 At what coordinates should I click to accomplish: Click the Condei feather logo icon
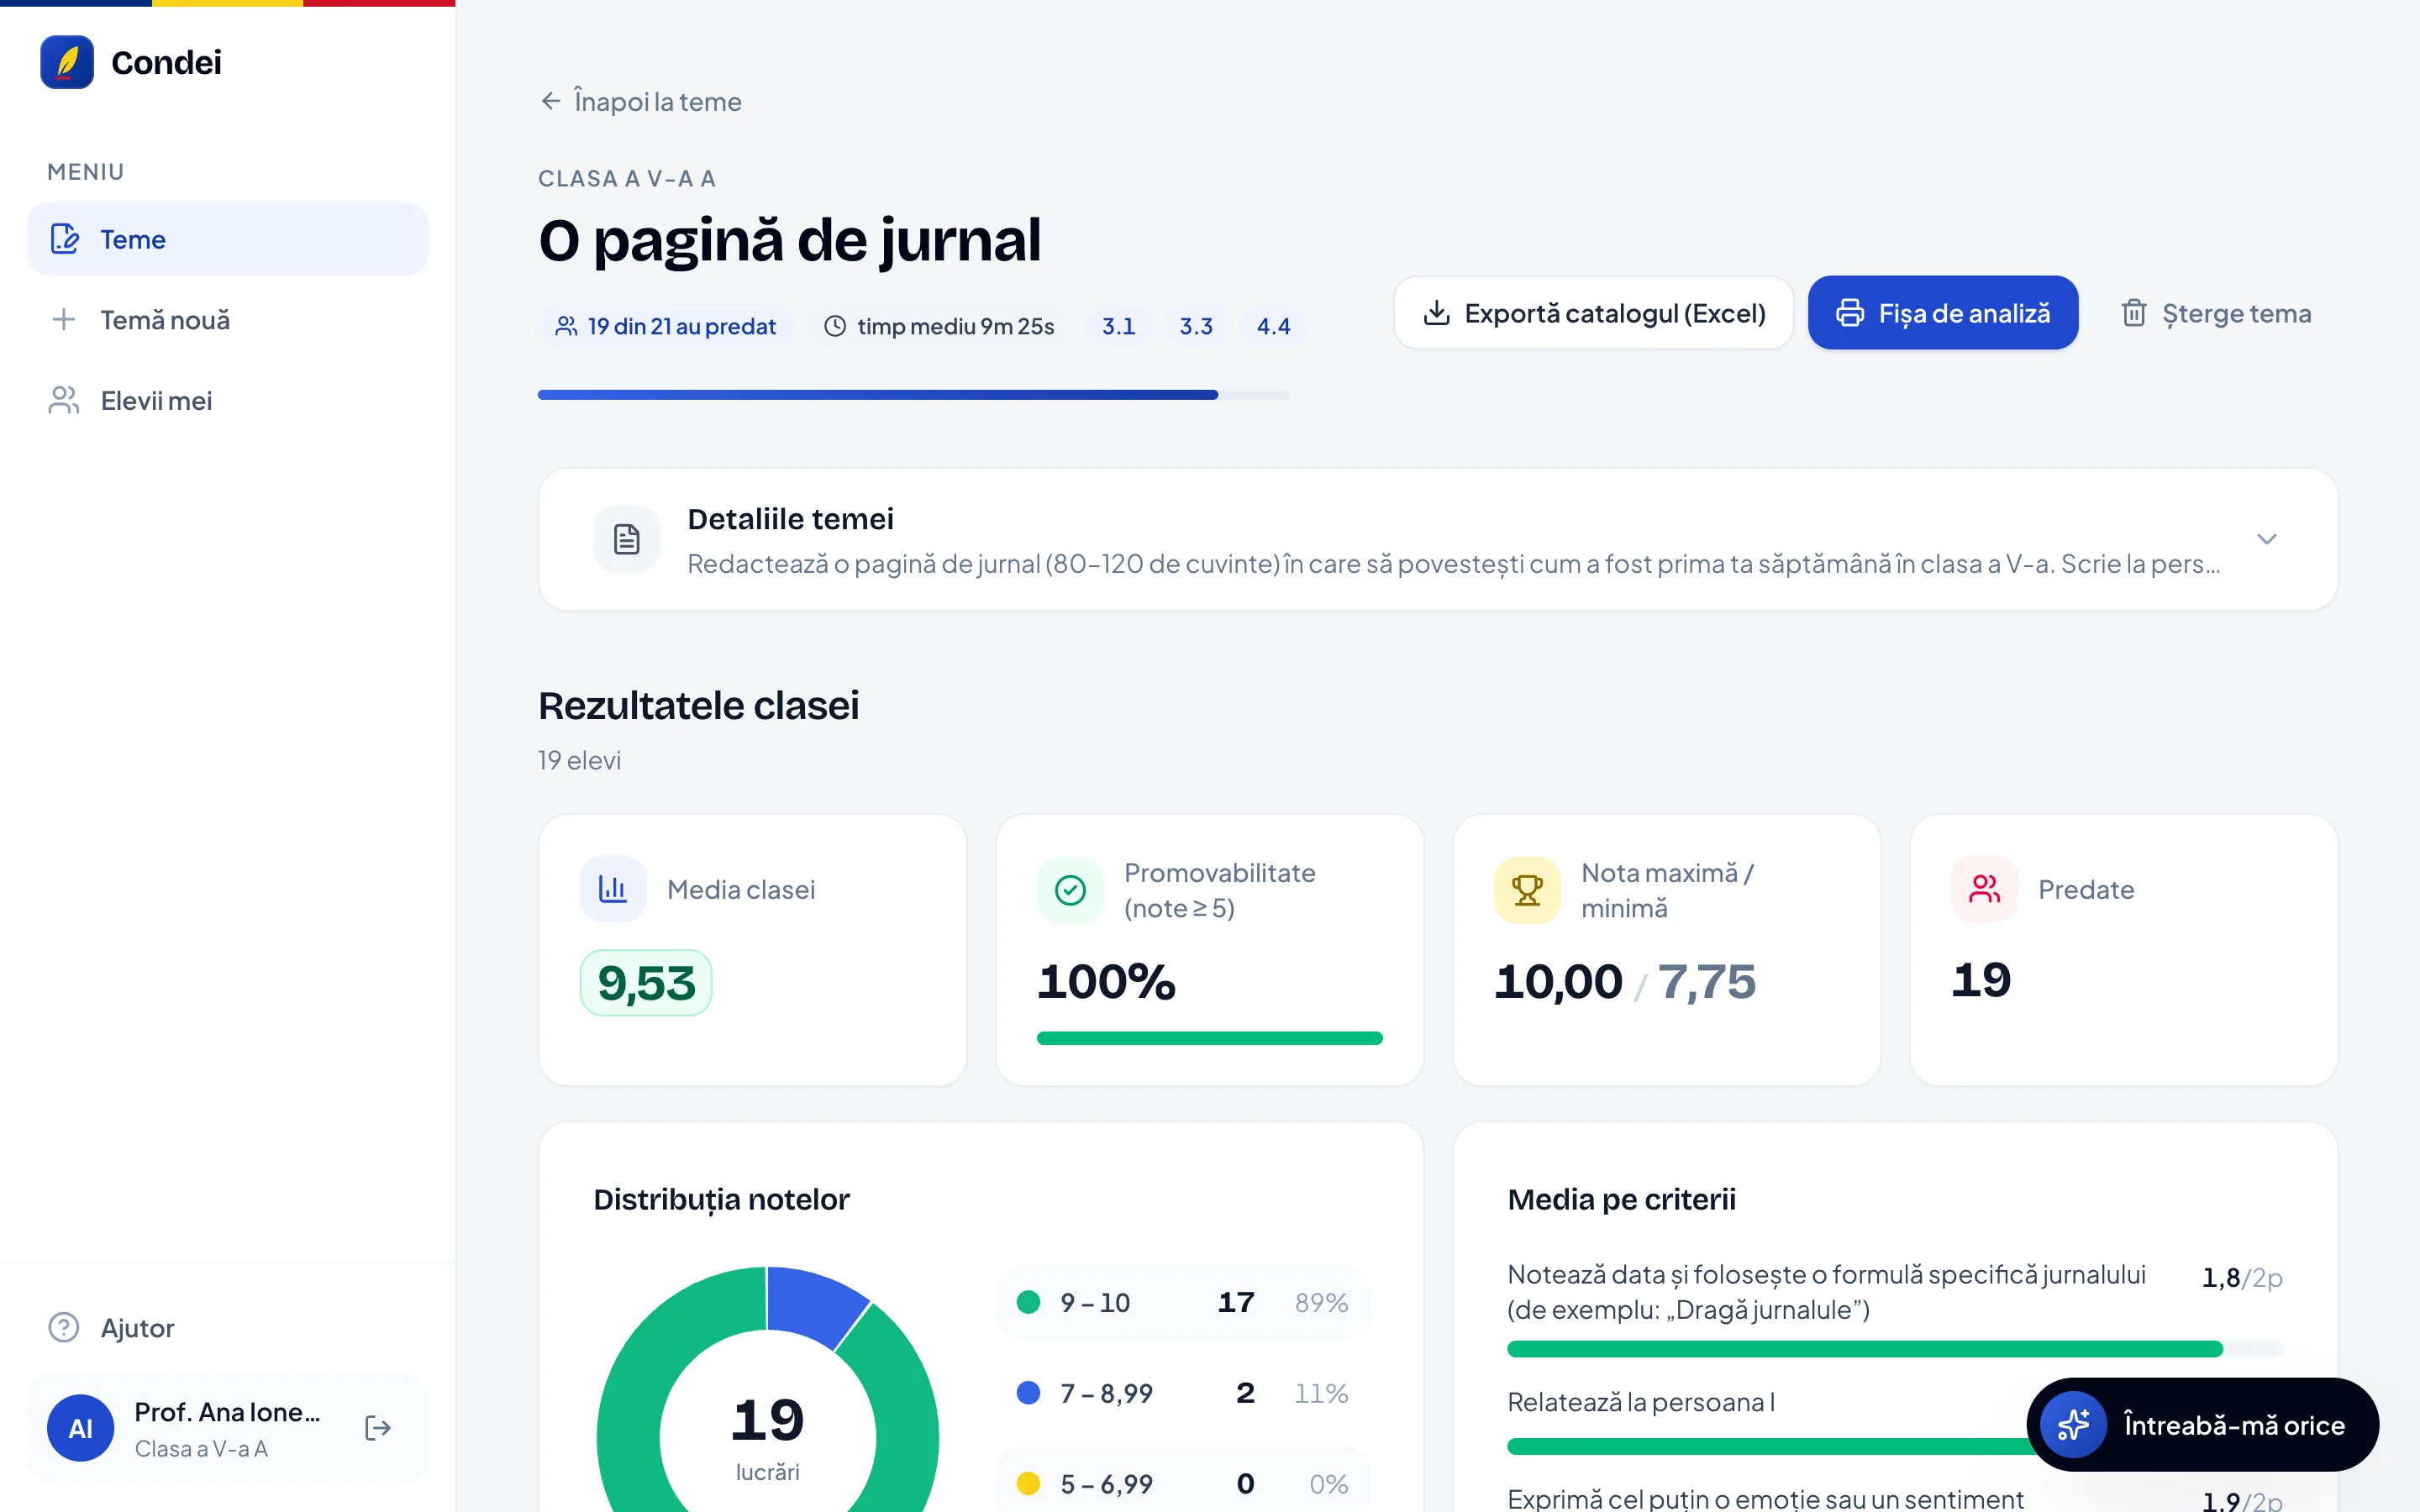click(x=67, y=62)
